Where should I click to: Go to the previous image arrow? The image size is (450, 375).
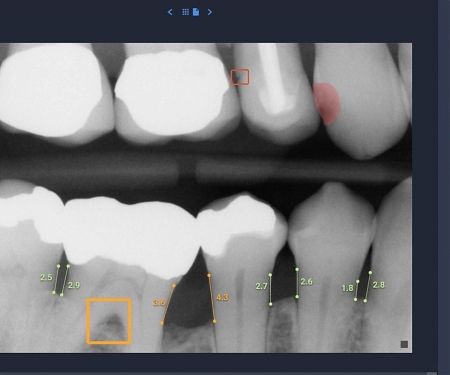pos(170,12)
